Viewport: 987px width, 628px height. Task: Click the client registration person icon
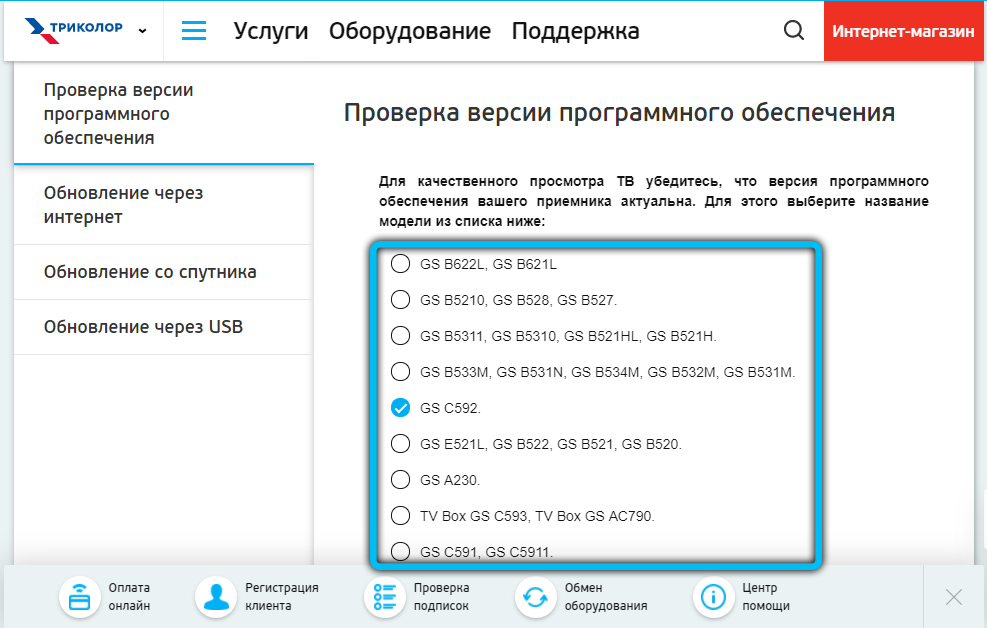(215, 598)
